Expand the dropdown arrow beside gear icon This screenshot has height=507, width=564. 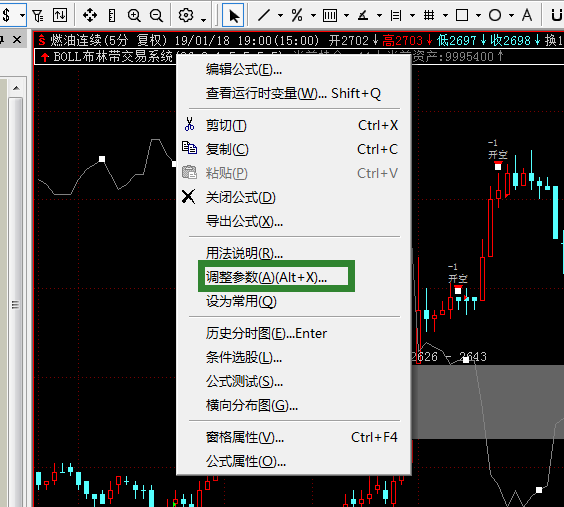tap(204, 19)
